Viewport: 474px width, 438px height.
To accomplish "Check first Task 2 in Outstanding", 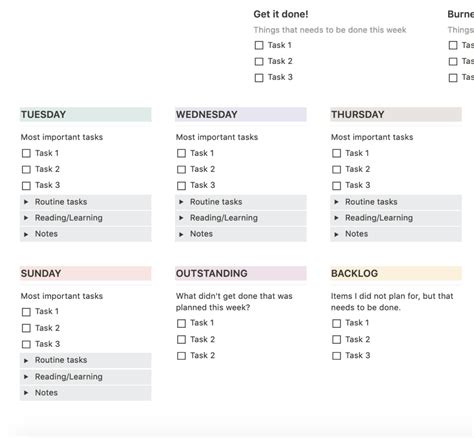I will tap(181, 340).
